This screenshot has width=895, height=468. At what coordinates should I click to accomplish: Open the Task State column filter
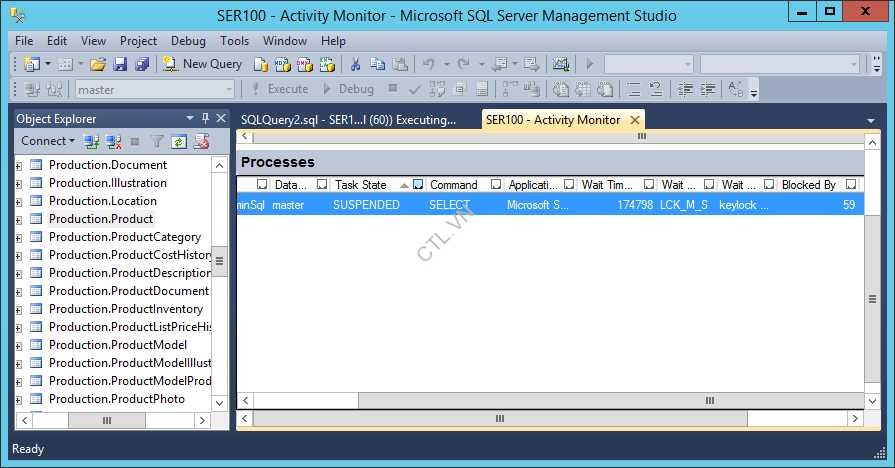(x=418, y=185)
